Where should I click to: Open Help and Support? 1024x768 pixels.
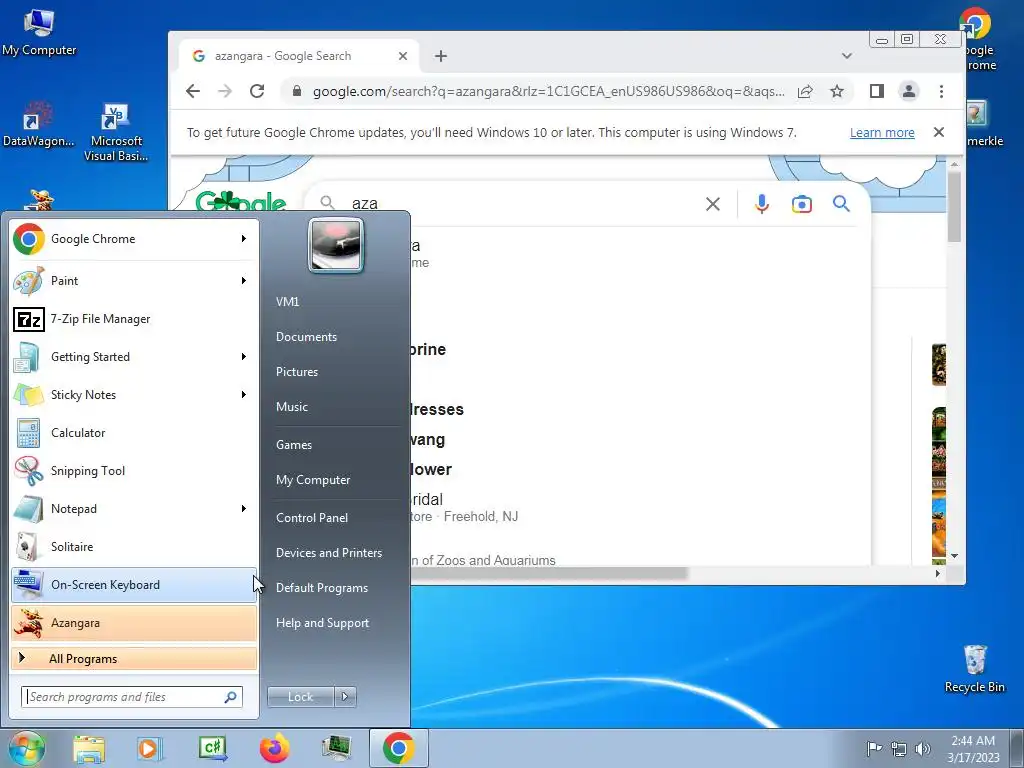tap(322, 623)
